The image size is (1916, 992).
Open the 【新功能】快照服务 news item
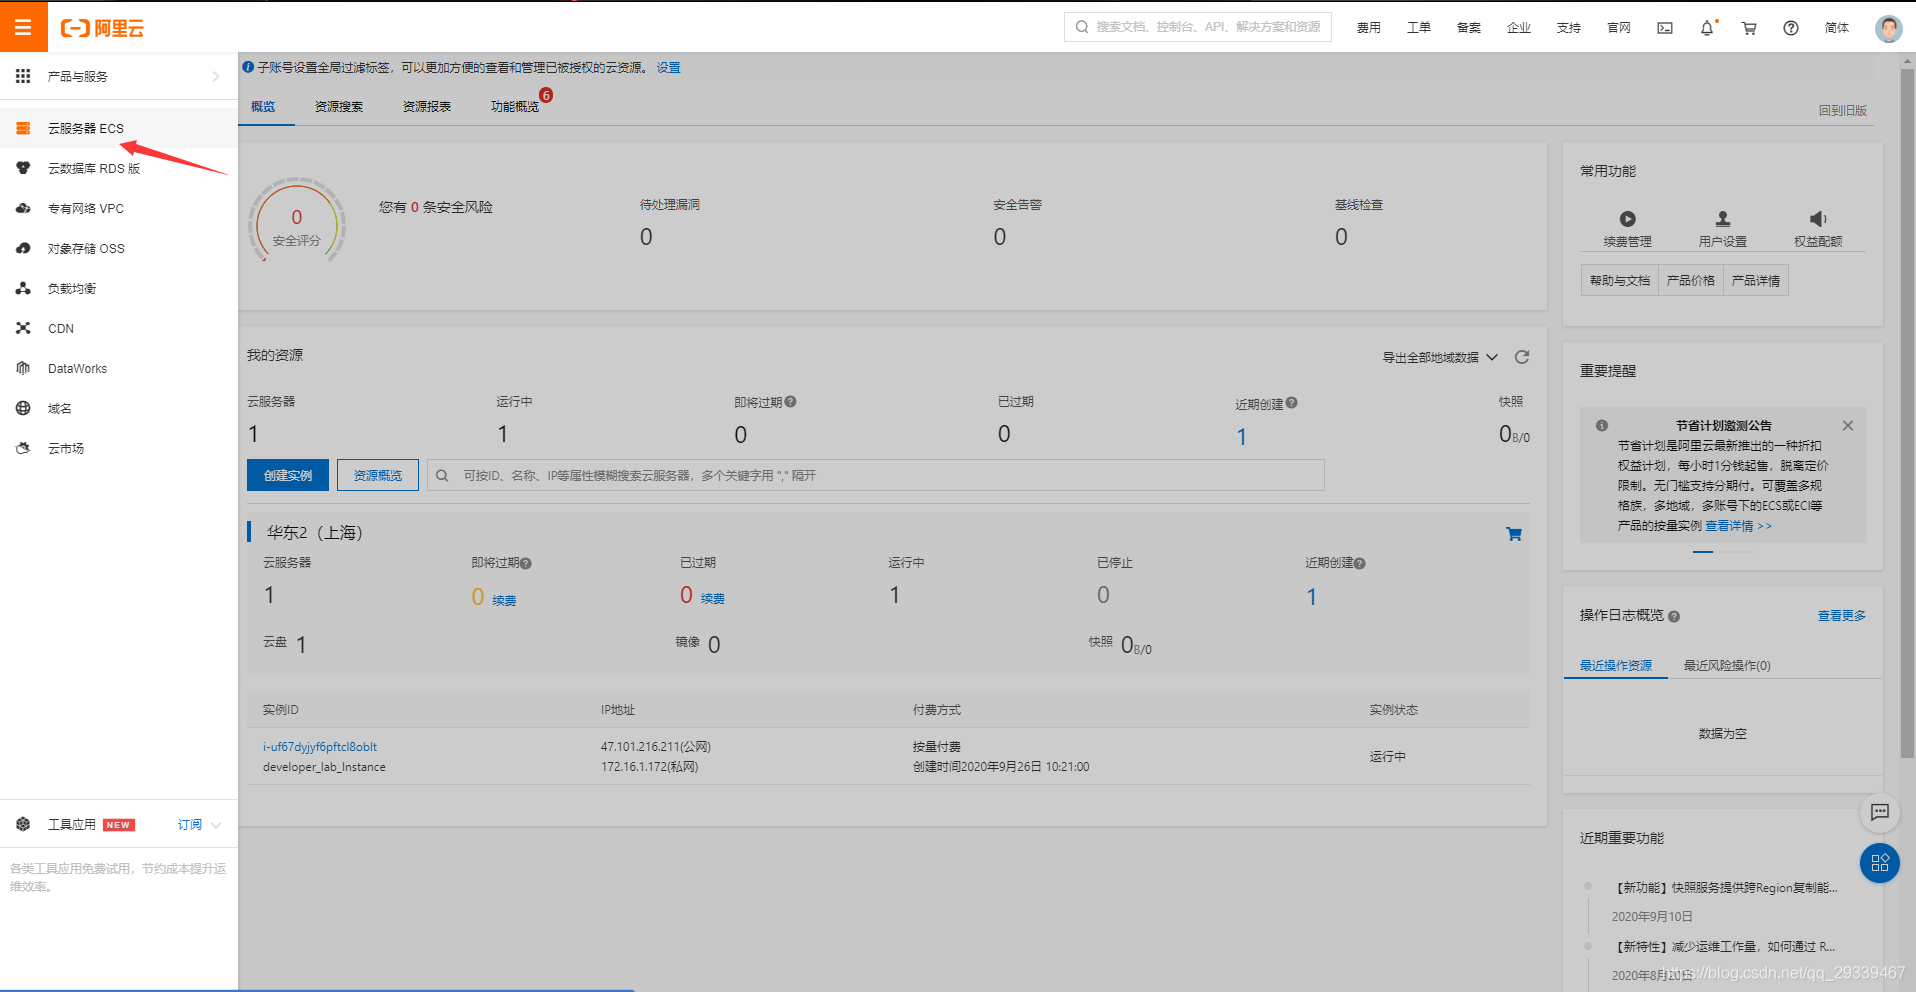click(x=1727, y=888)
